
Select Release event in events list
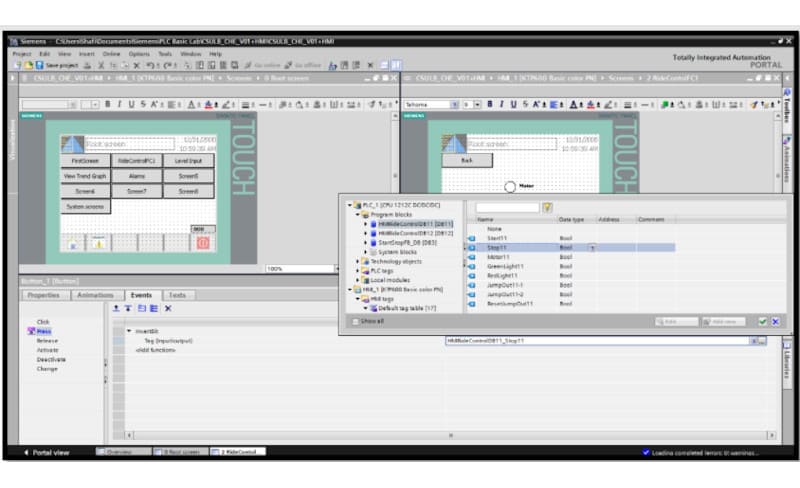tap(47, 340)
